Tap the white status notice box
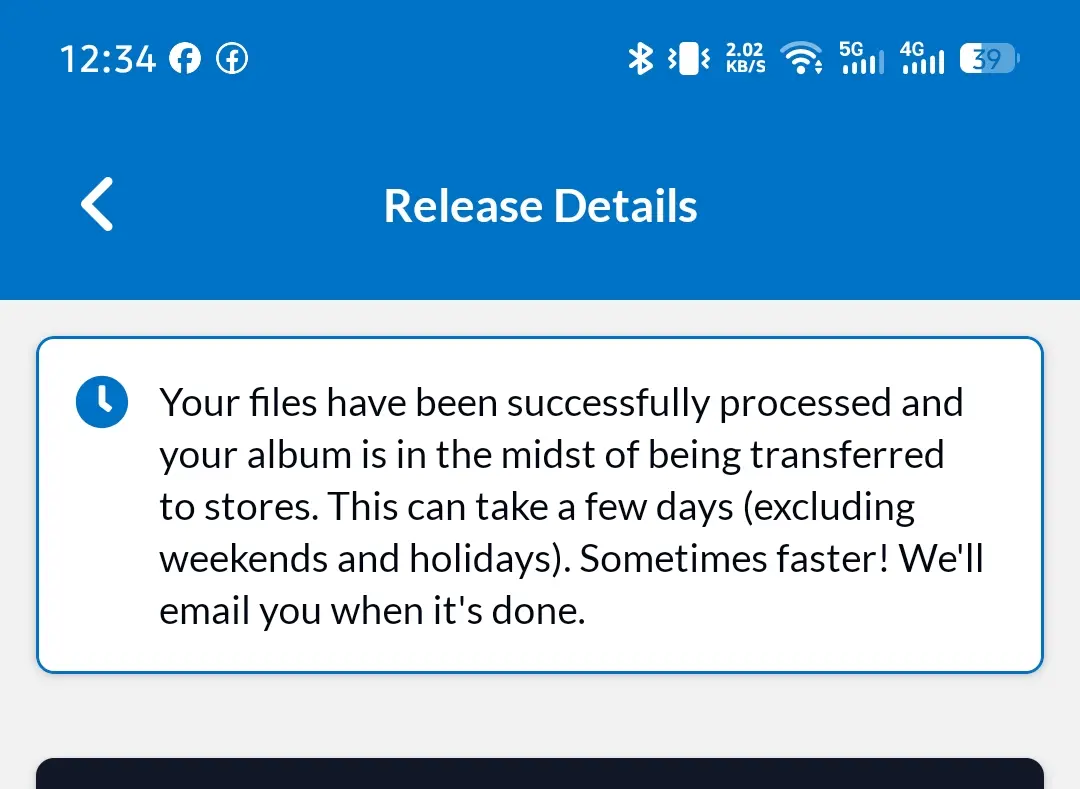 click(540, 505)
